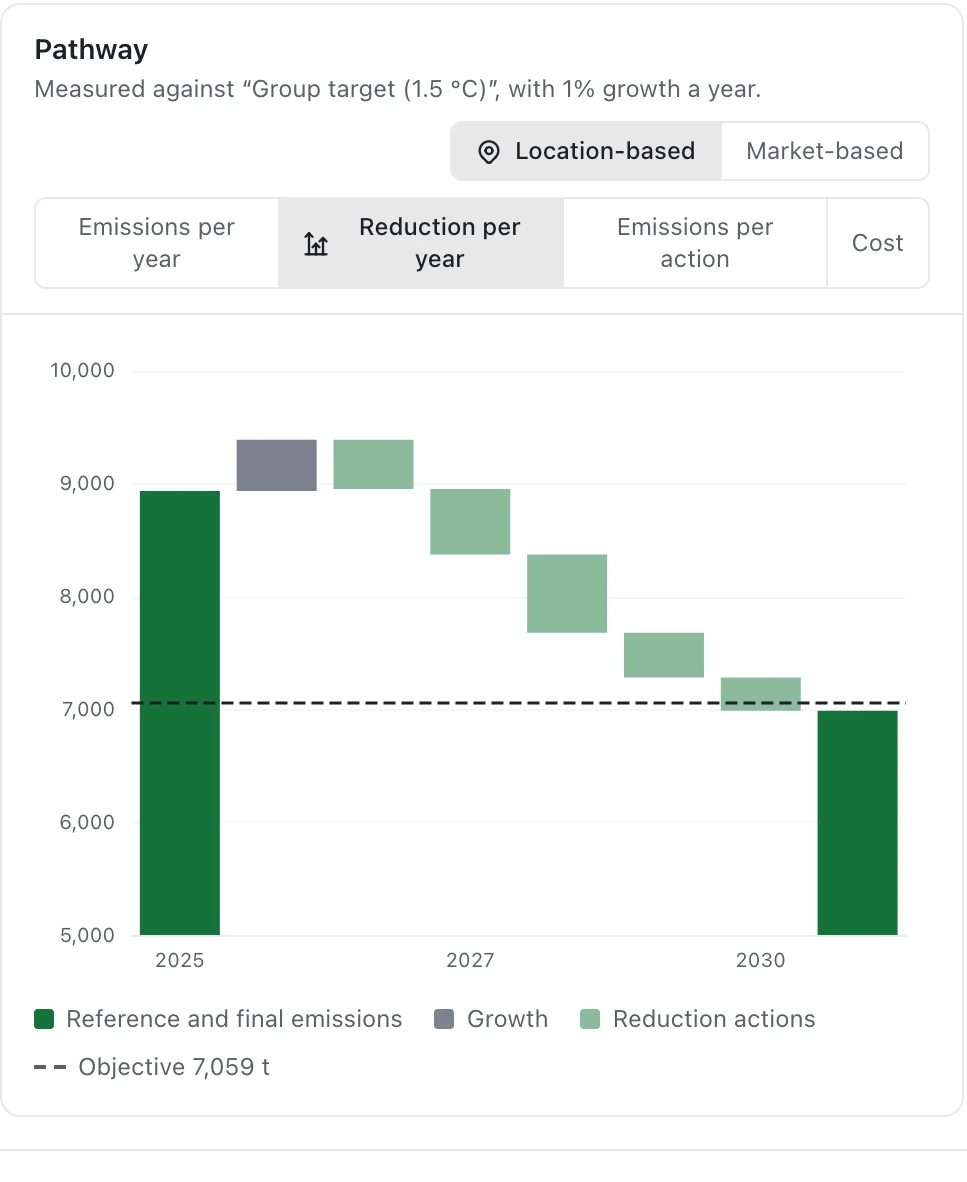Click the 'Growth' legend label
This screenshot has width=967, height=1182.
point(507,1019)
